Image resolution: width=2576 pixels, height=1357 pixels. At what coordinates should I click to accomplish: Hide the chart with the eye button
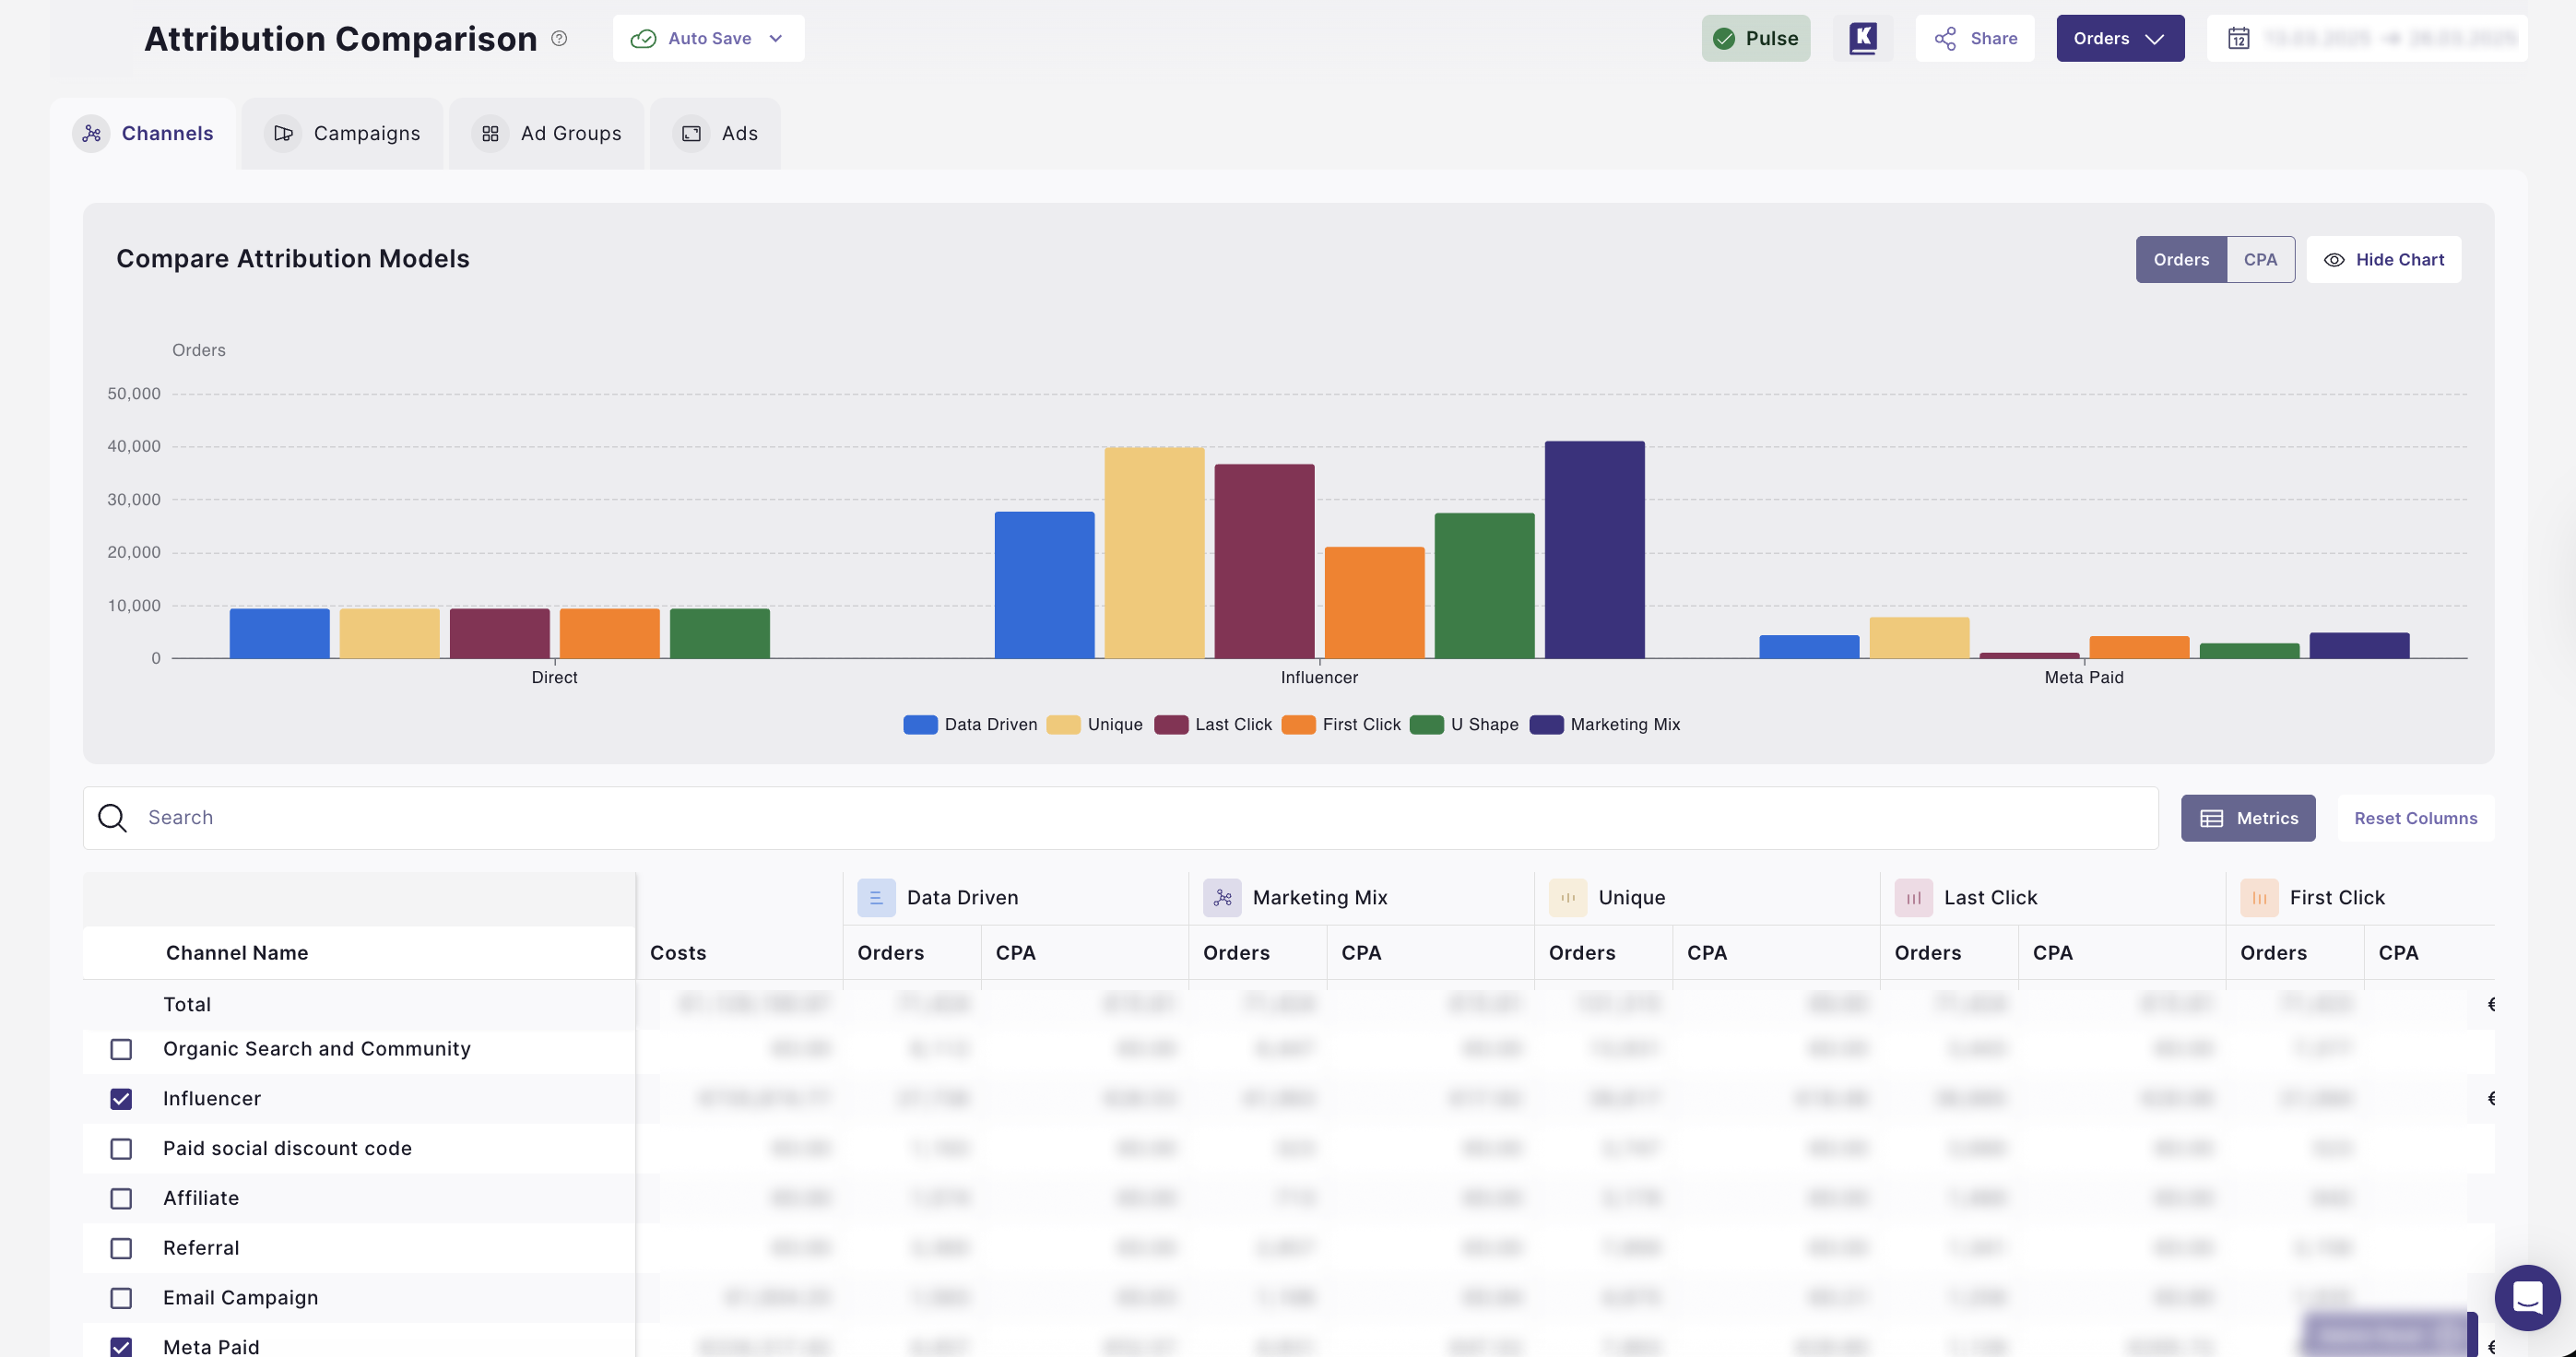tap(2383, 260)
